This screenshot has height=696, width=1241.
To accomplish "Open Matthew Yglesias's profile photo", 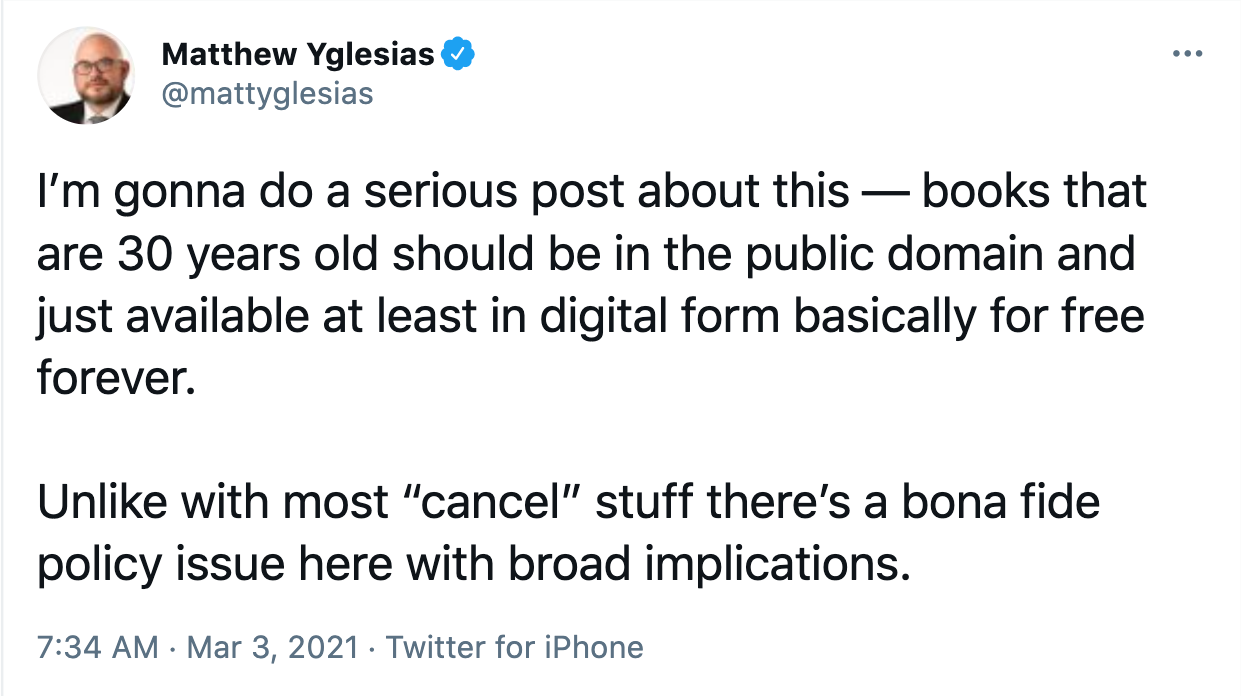I will (x=87, y=74).
